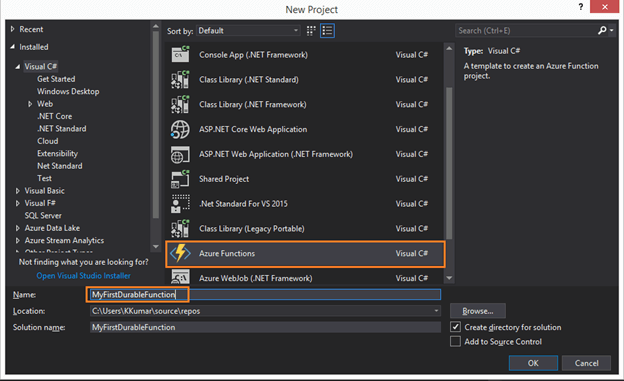Expand the Location path dropdown
This screenshot has height=381, width=624.
(436, 311)
